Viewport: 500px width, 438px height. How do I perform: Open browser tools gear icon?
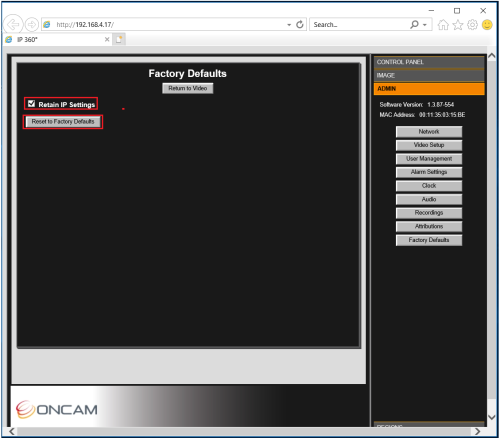[472, 25]
